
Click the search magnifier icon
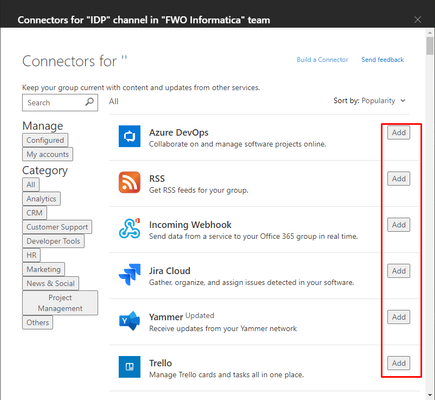(89, 102)
